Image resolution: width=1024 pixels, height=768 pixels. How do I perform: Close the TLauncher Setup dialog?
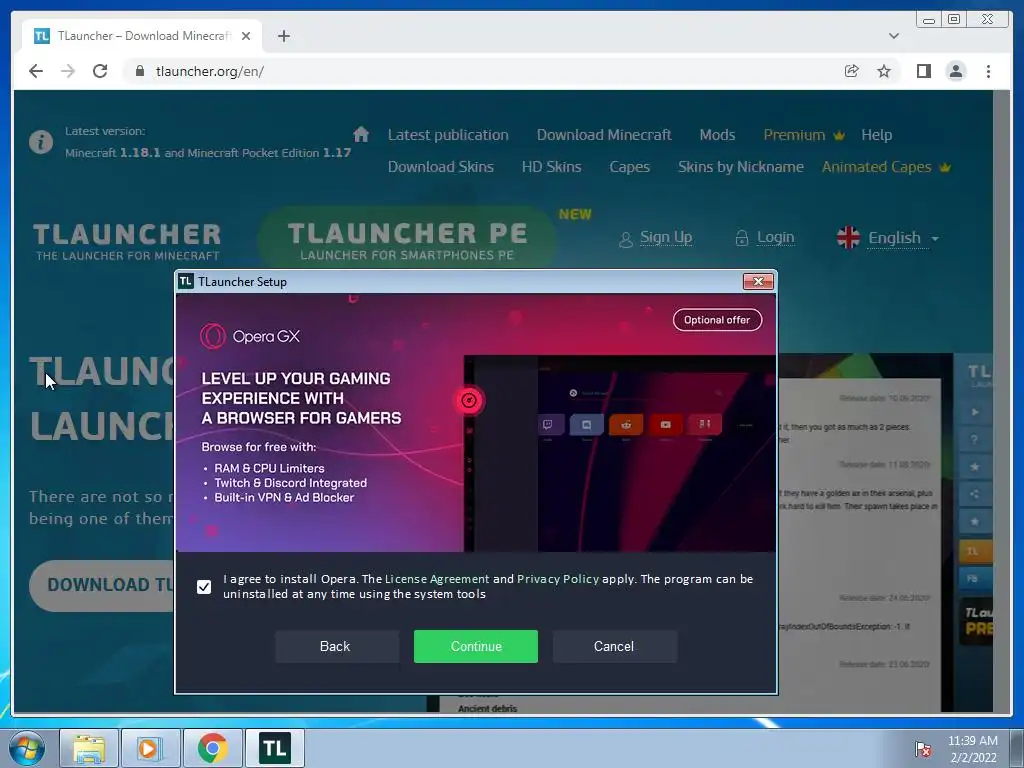(x=758, y=281)
